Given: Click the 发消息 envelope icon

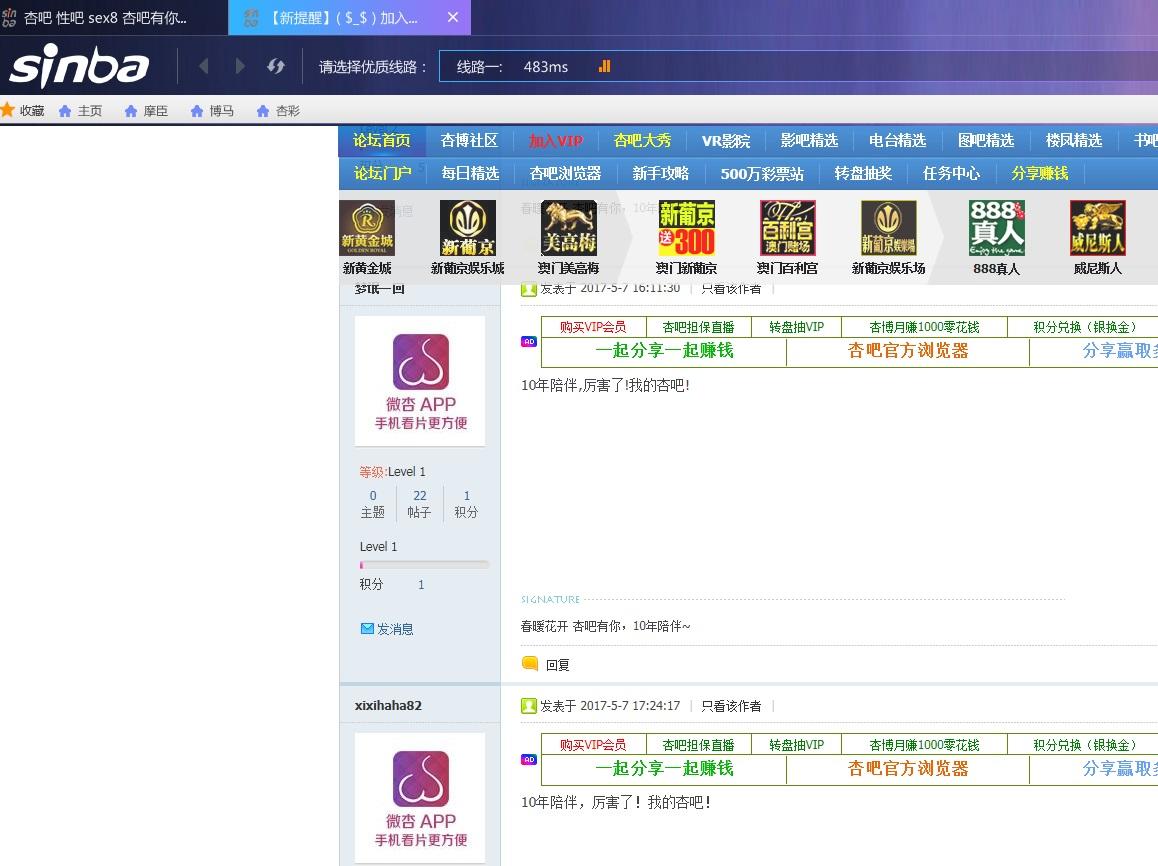Looking at the screenshot, I should [x=367, y=629].
